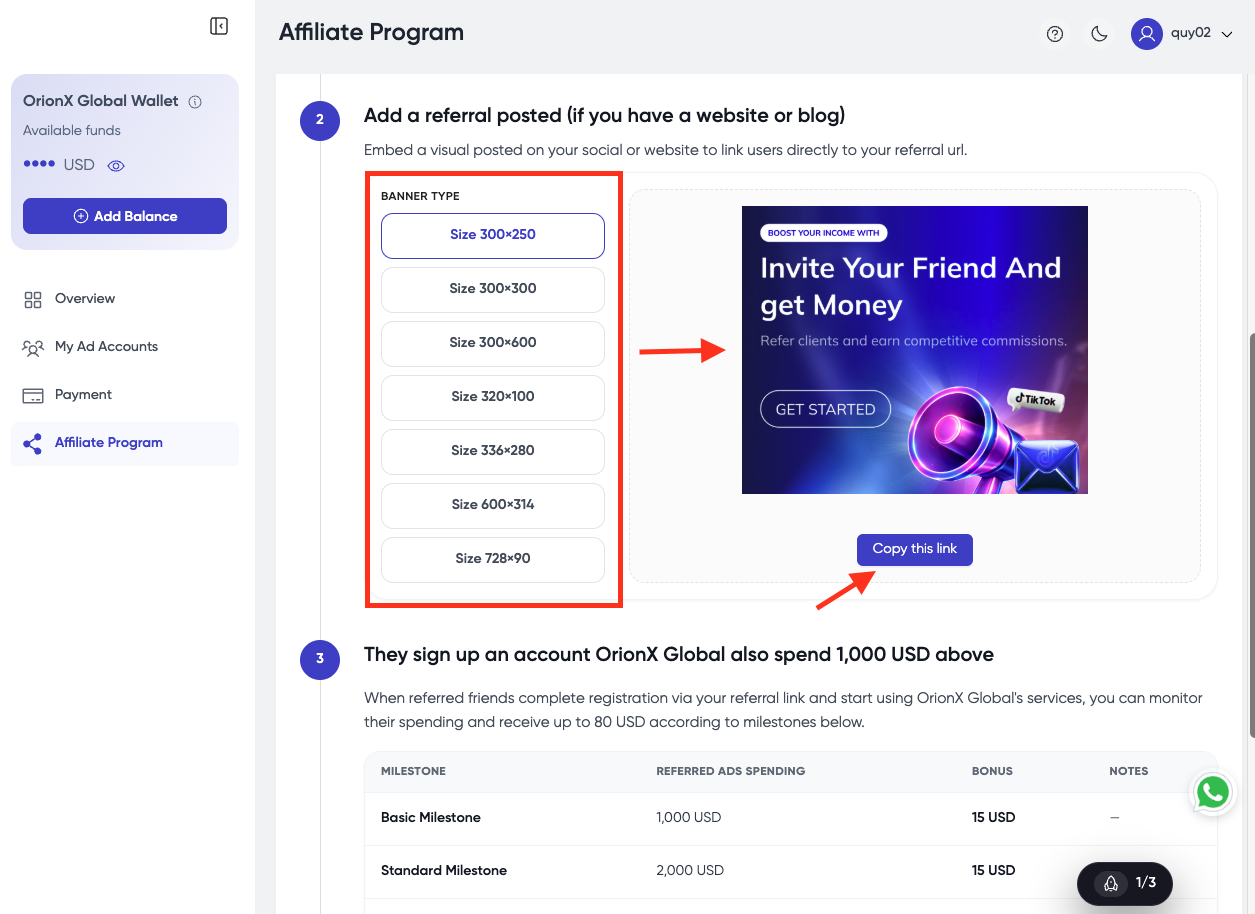Click the Basic Milestone 15 USD bonus
This screenshot has width=1255, height=914.
tap(993, 818)
